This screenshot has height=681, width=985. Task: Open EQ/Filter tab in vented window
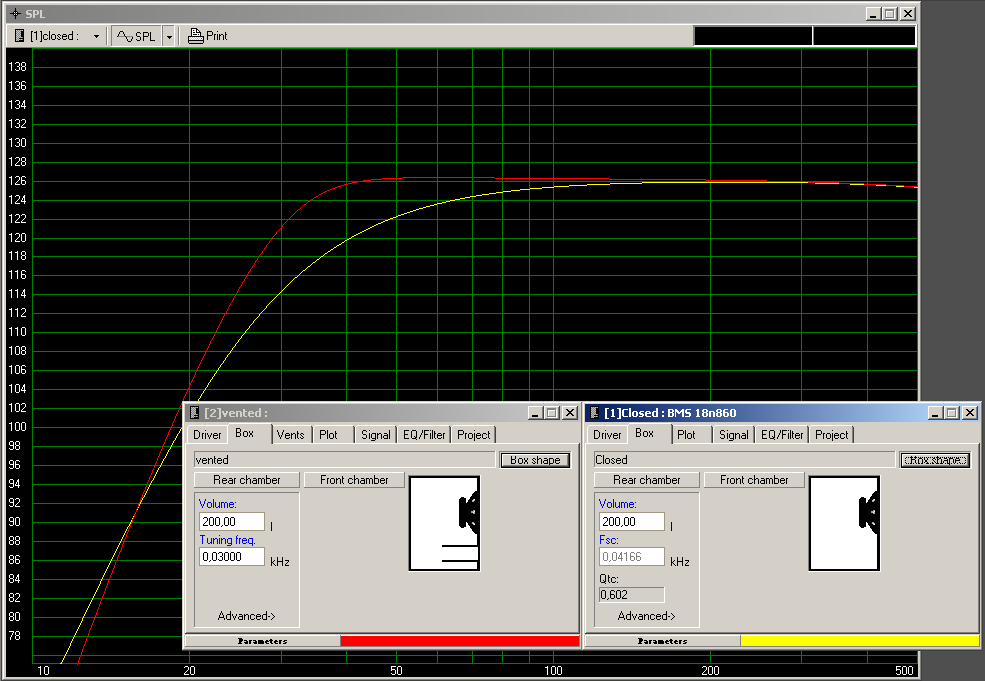(x=424, y=435)
